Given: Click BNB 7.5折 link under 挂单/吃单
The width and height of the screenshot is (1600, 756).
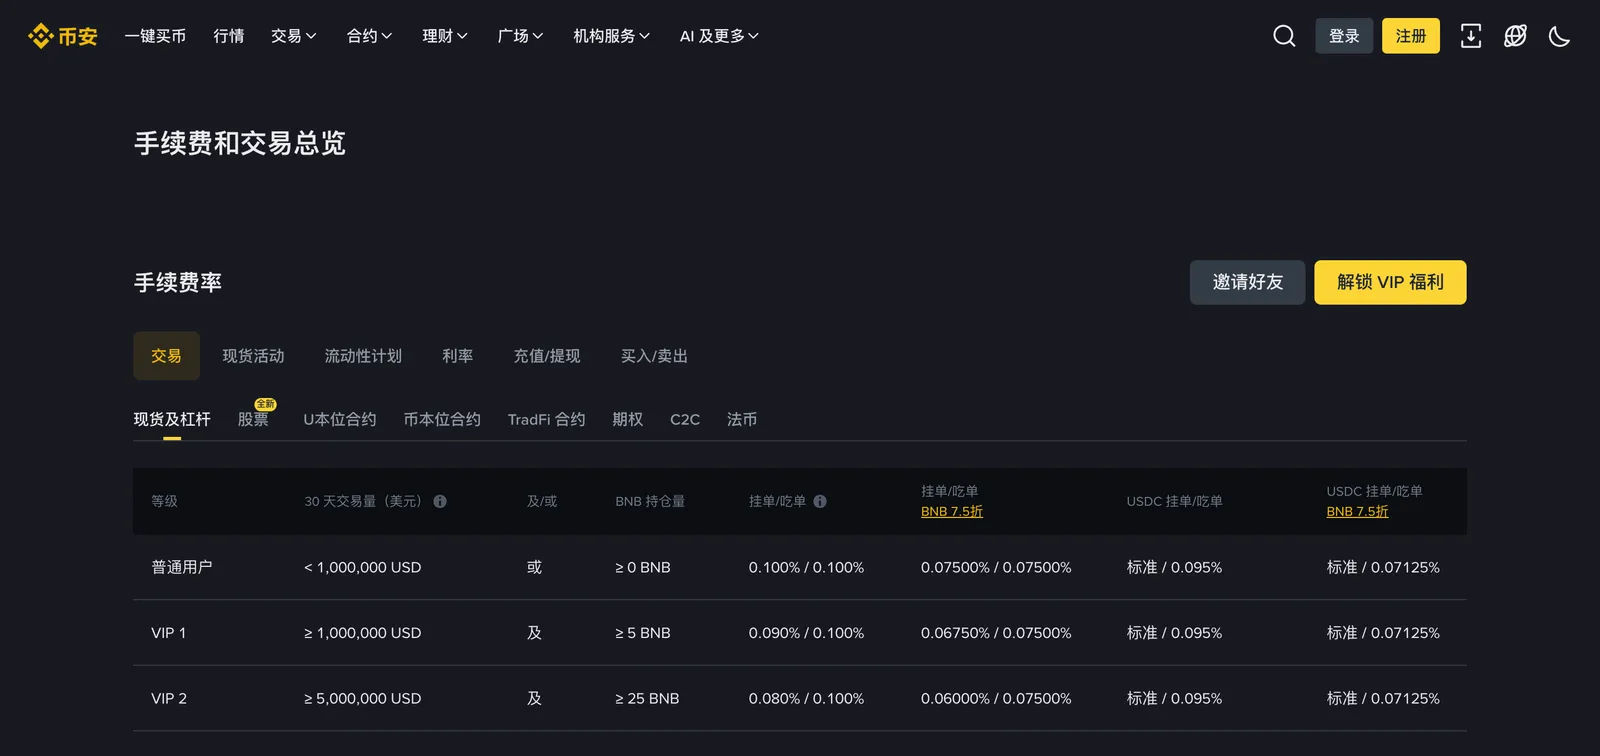Looking at the screenshot, I should tap(952, 511).
